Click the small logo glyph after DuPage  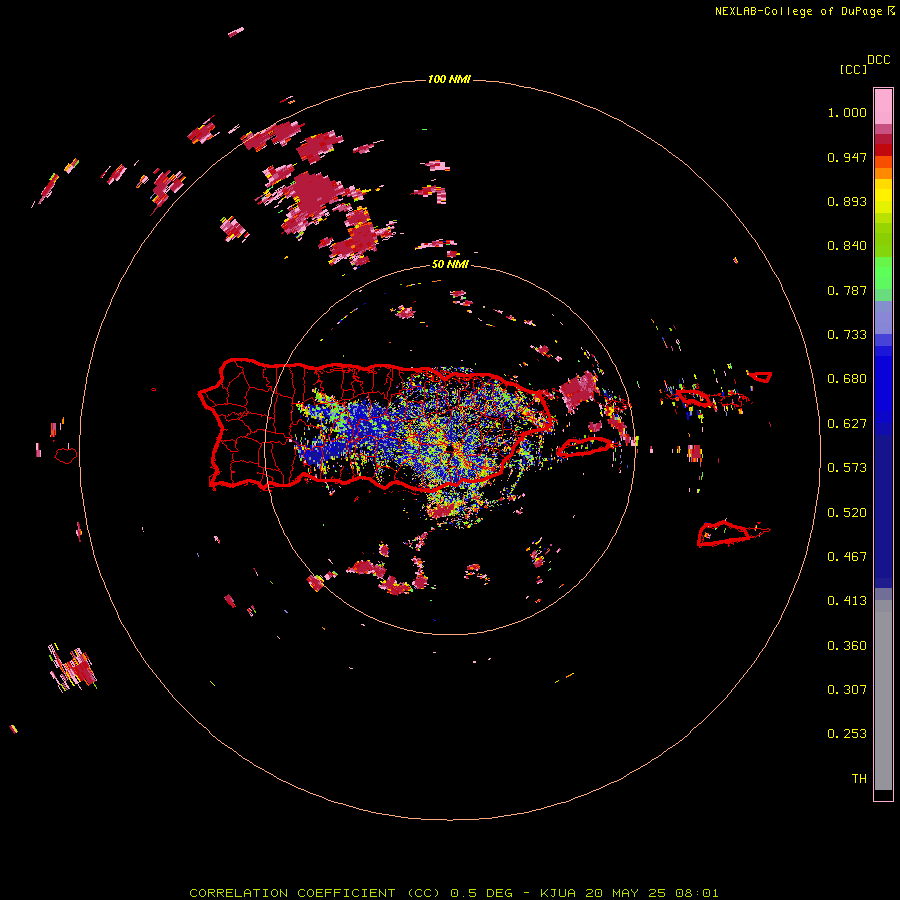(x=891, y=10)
